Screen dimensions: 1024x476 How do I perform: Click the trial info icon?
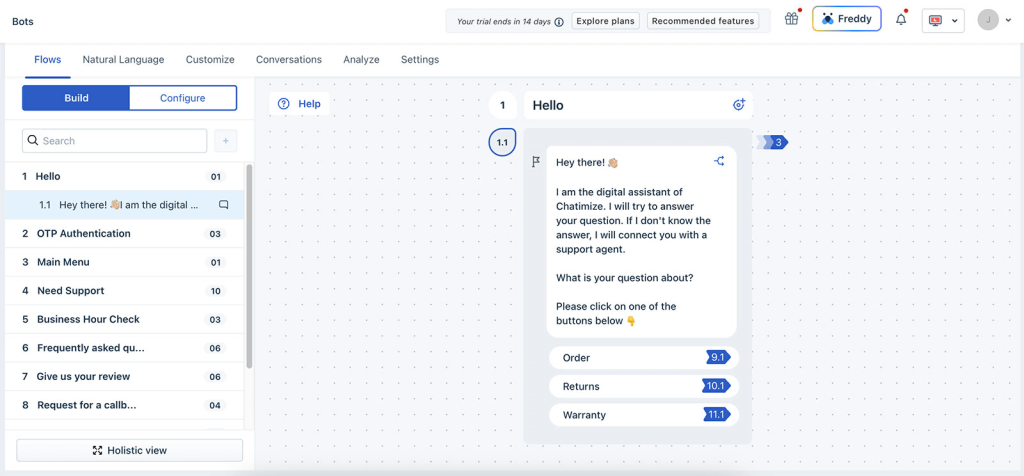point(559,21)
